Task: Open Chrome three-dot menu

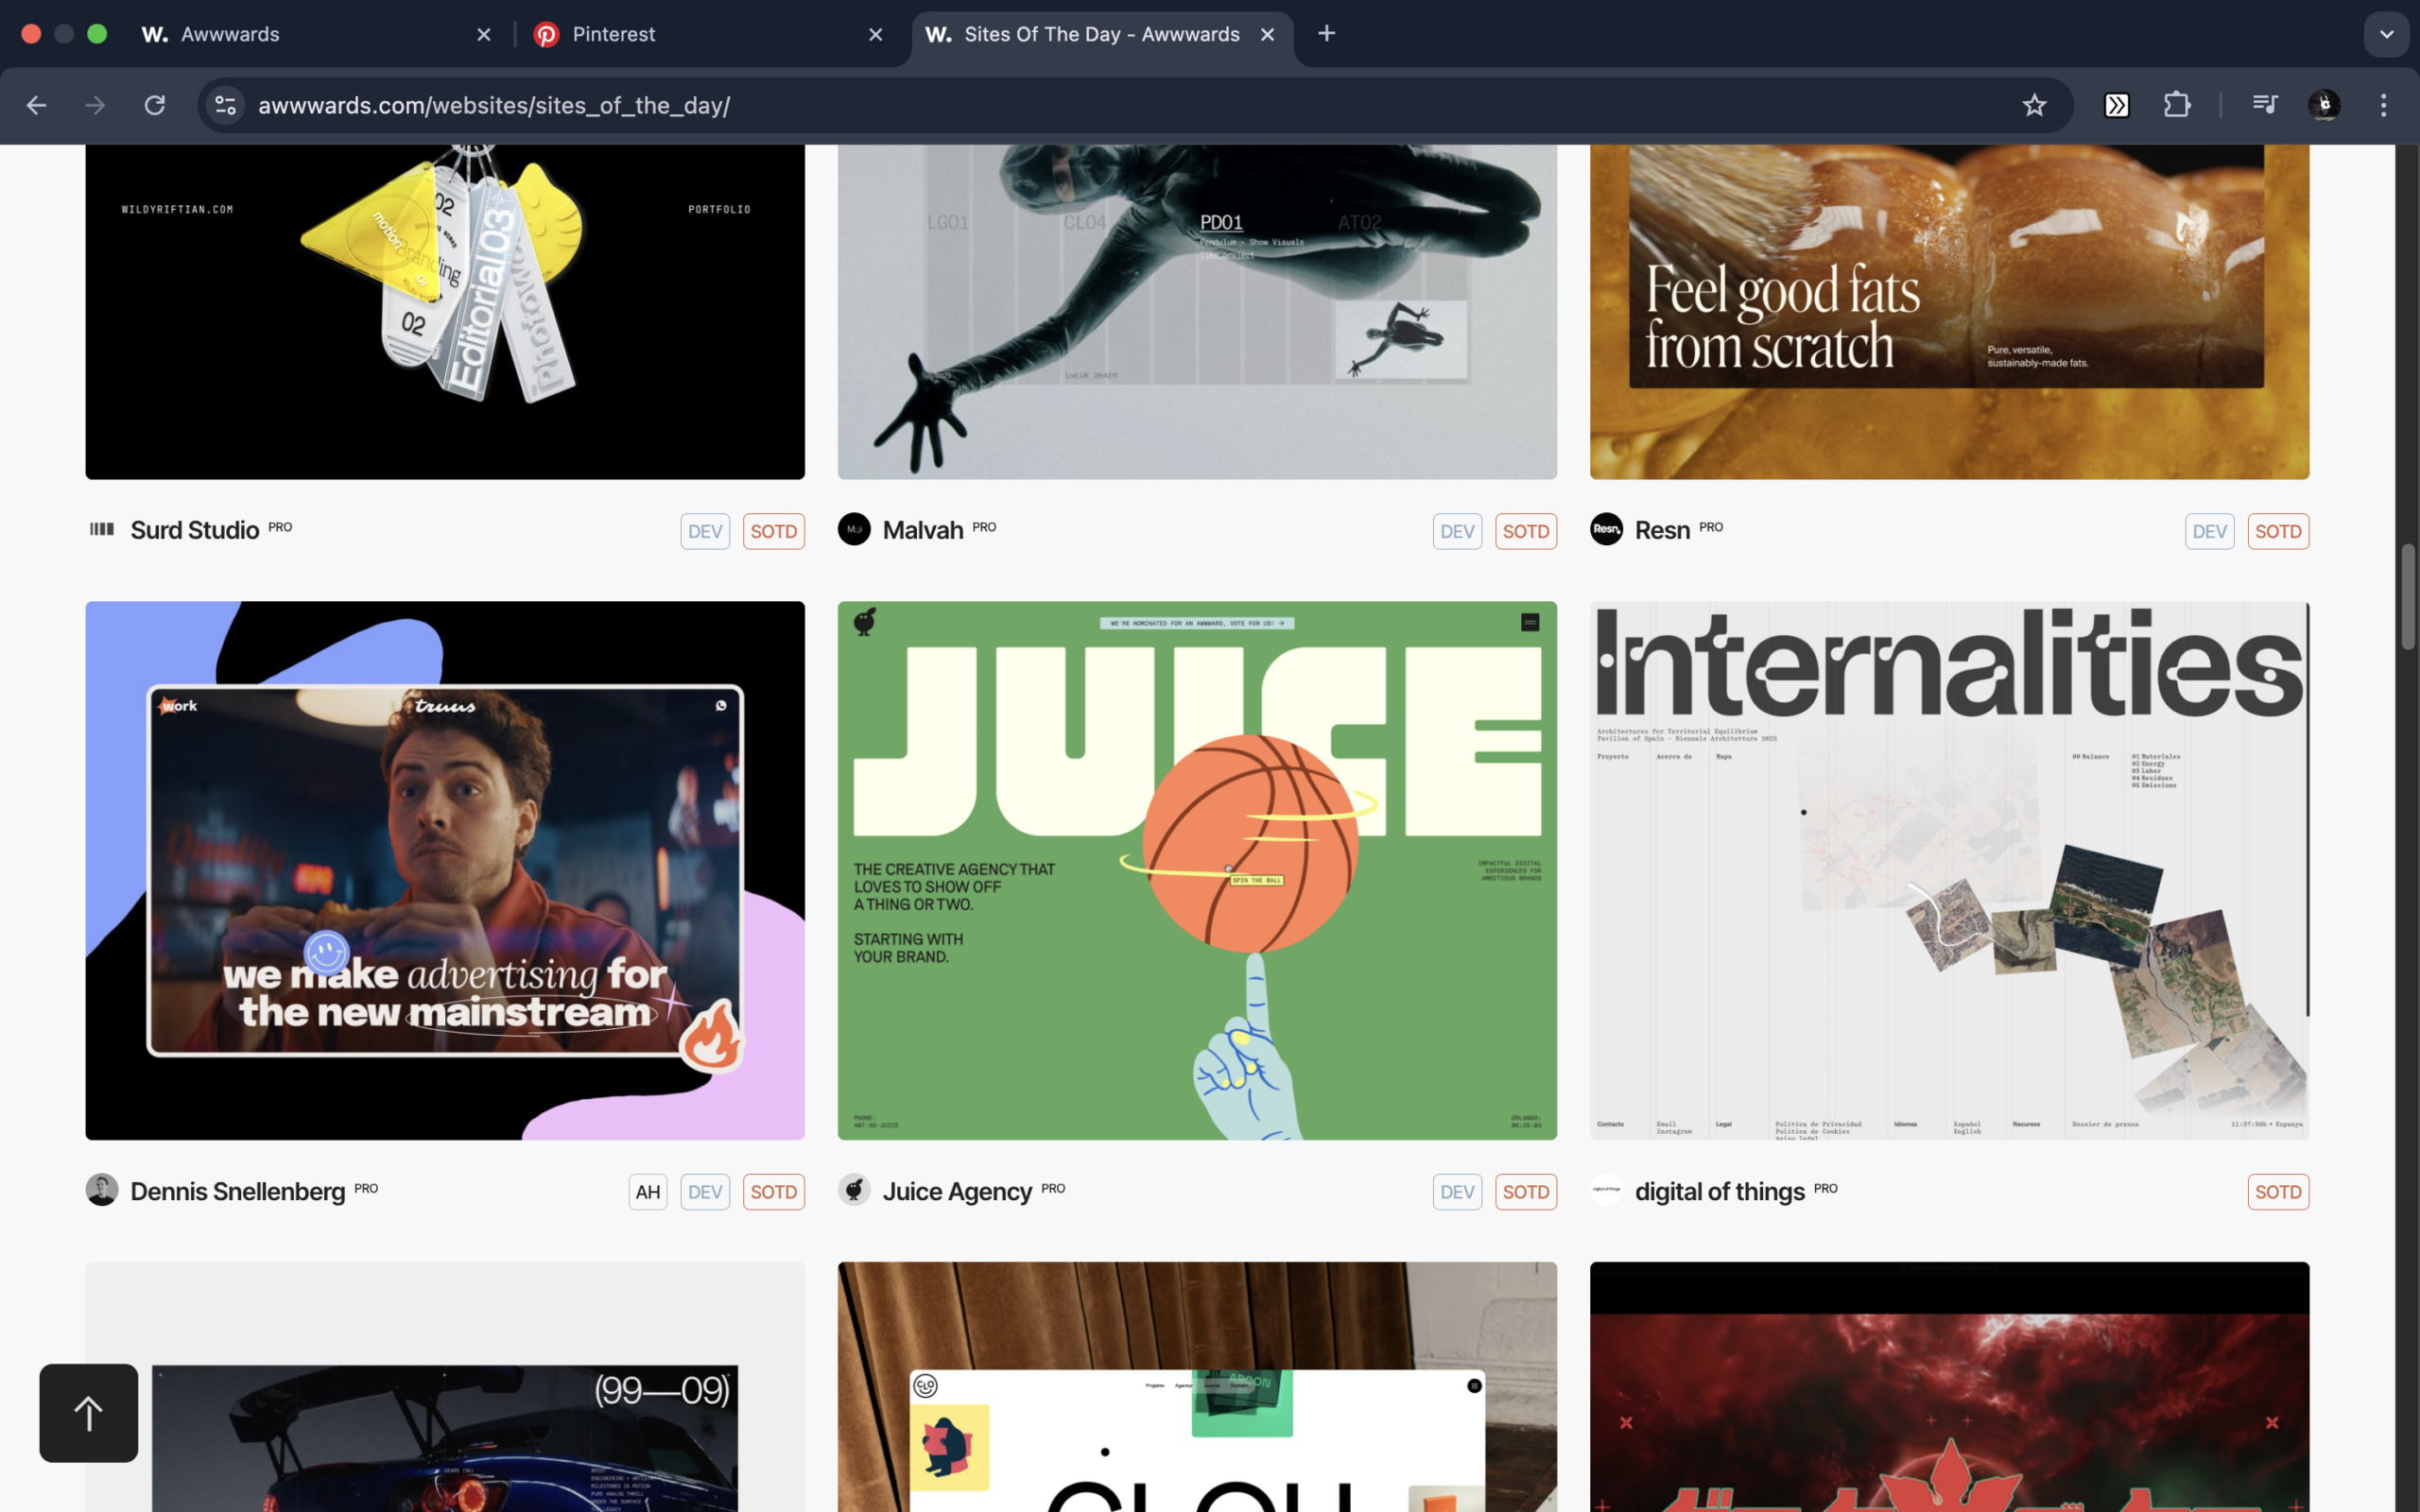Action: tap(2383, 105)
